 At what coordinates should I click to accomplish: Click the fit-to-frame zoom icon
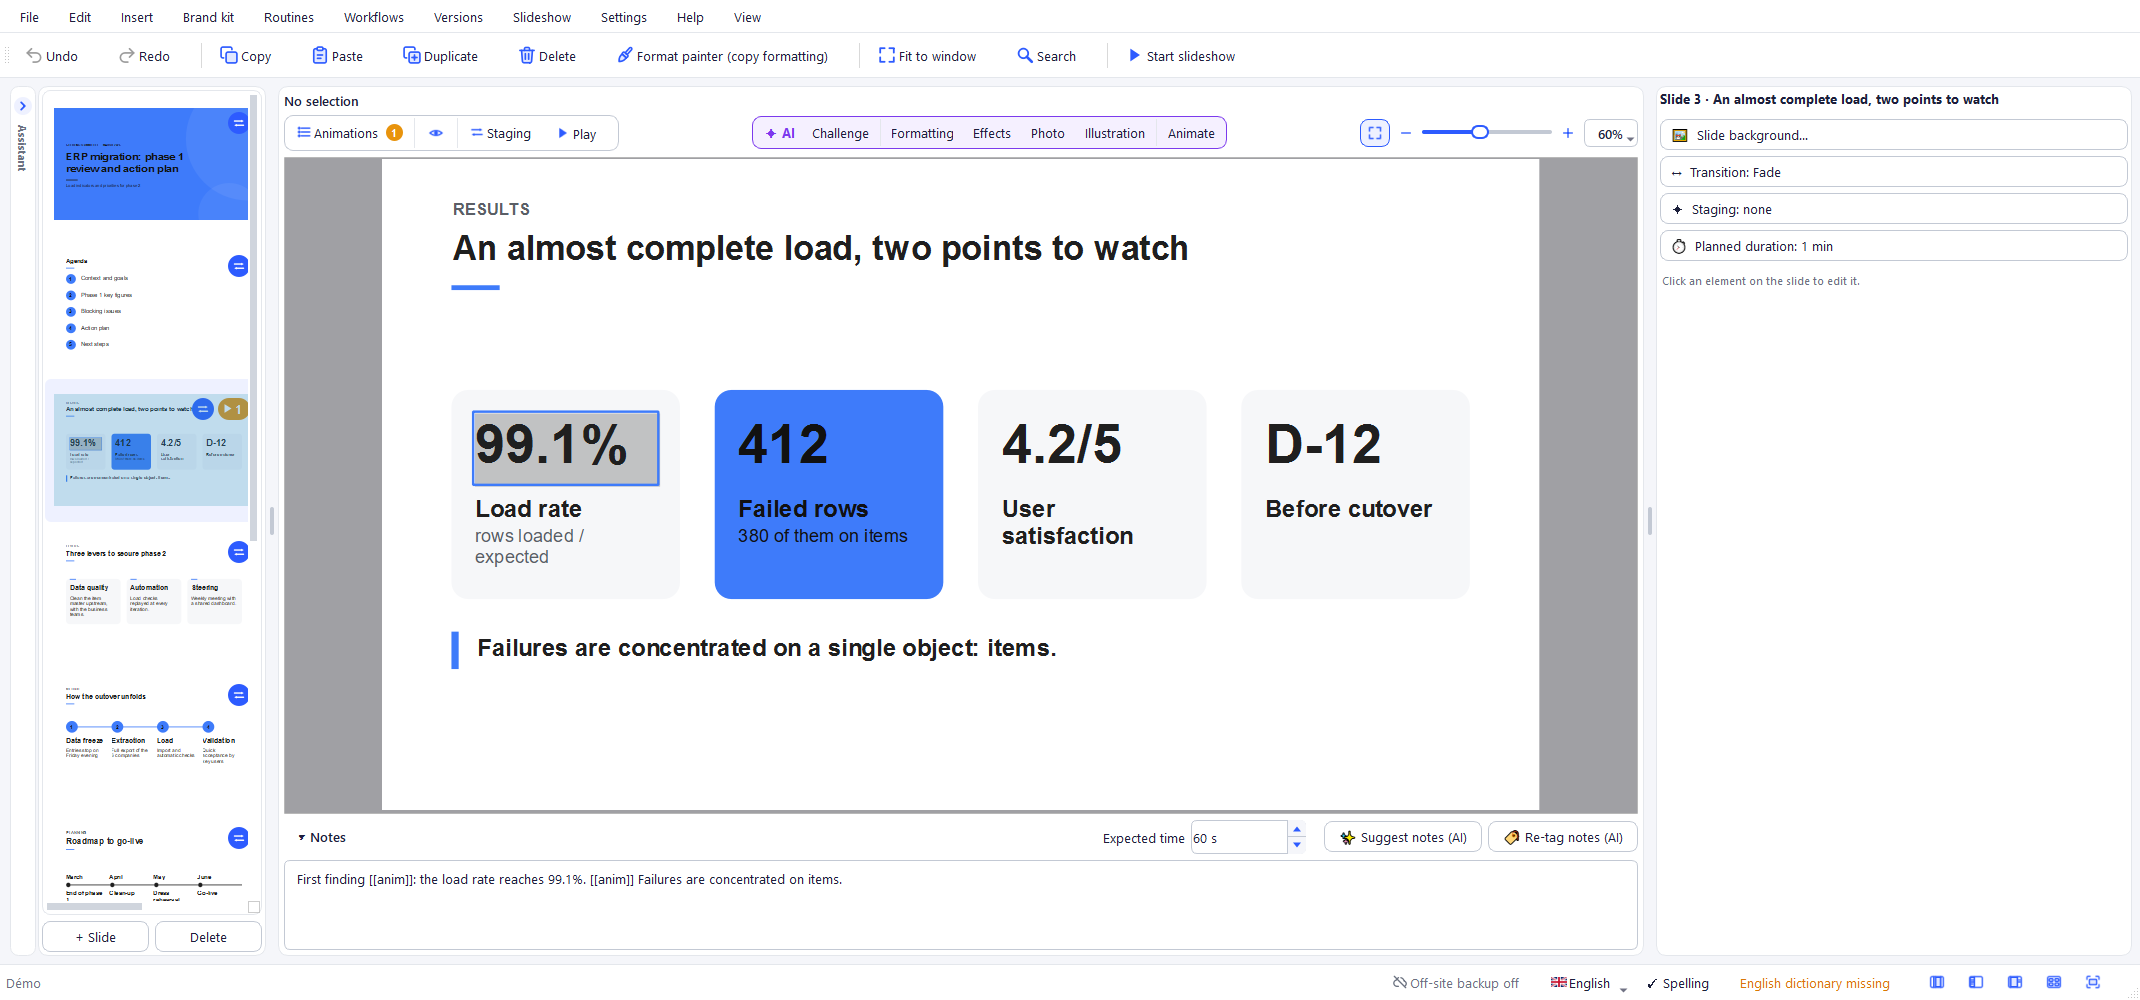[x=1375, y=133]
